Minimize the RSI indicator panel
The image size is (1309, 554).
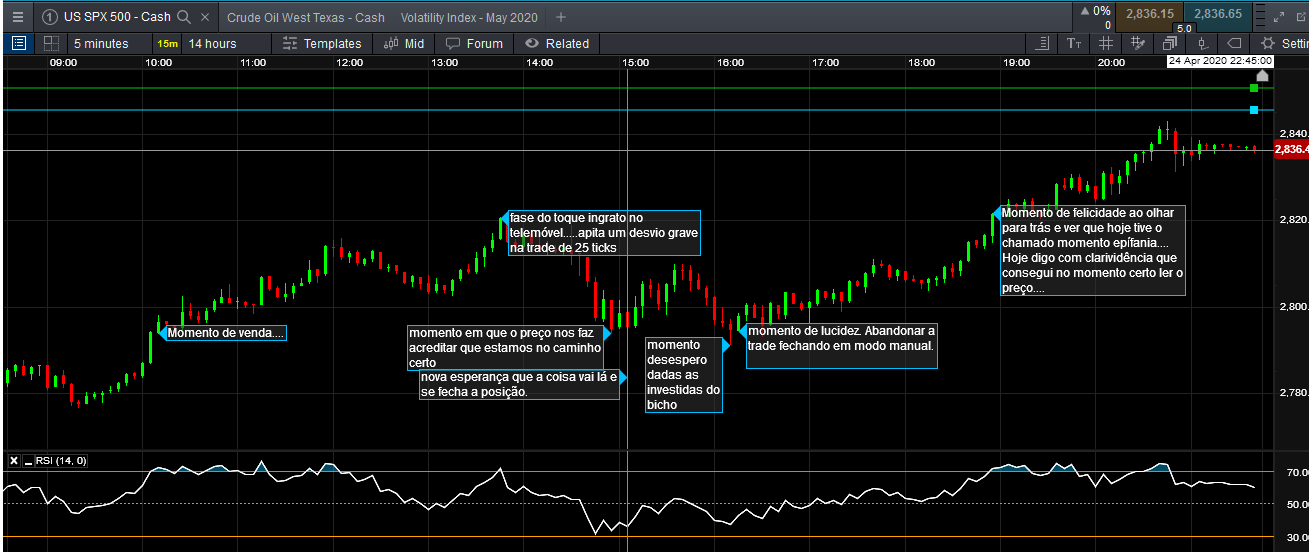point(28,461)
